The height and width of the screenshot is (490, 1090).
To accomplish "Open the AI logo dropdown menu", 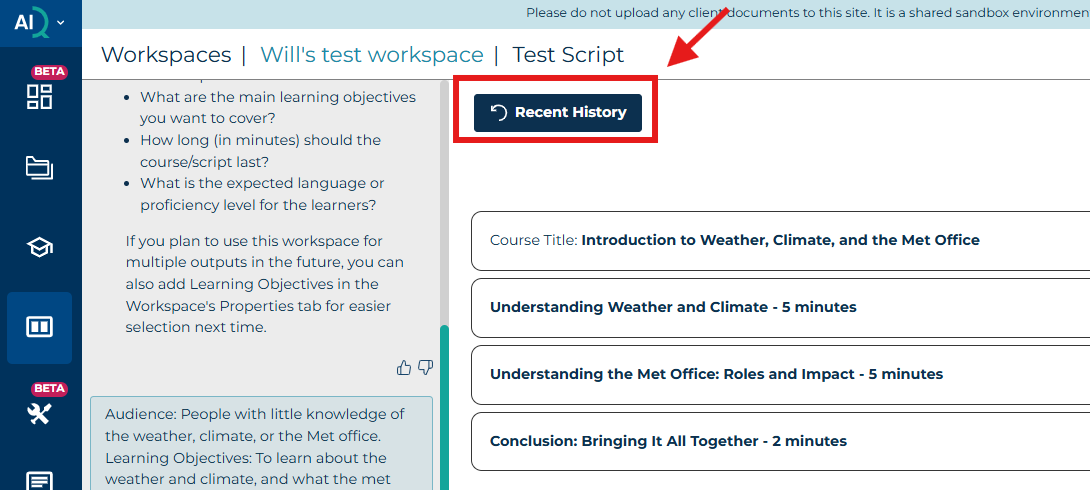I will (x=40, y=22).
